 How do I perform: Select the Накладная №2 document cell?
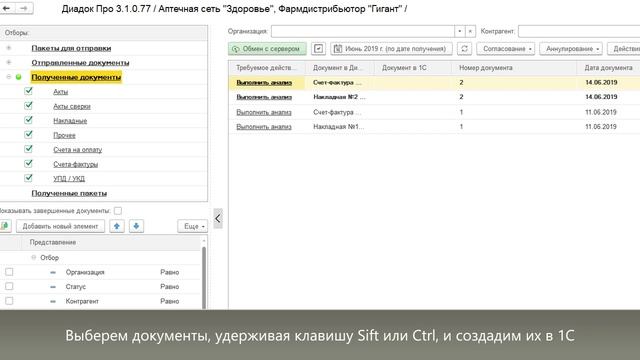click(x=340, y=97)
